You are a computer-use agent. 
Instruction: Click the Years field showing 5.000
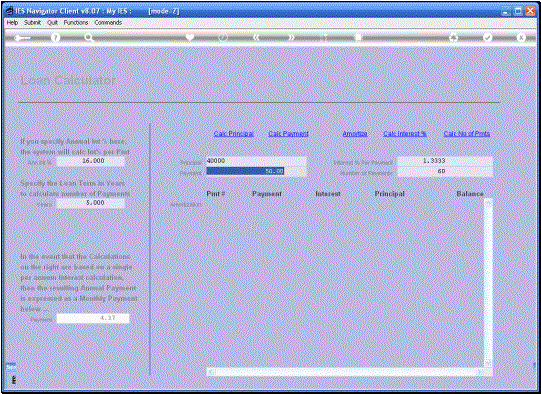90,203
